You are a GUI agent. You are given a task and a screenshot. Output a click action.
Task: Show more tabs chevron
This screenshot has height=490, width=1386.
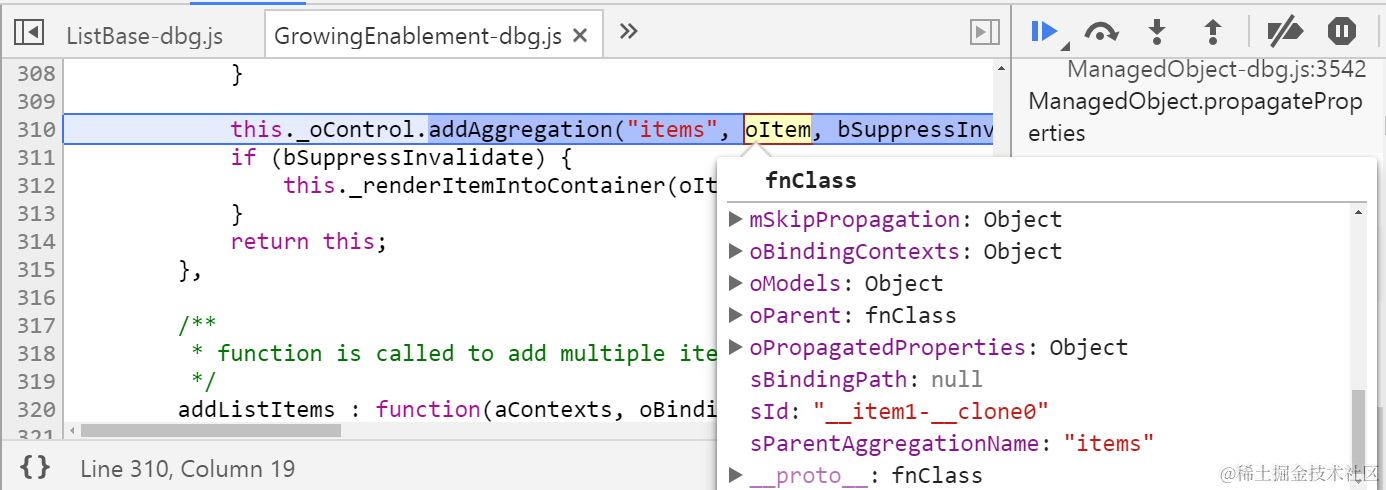click(x=628, y=32)
